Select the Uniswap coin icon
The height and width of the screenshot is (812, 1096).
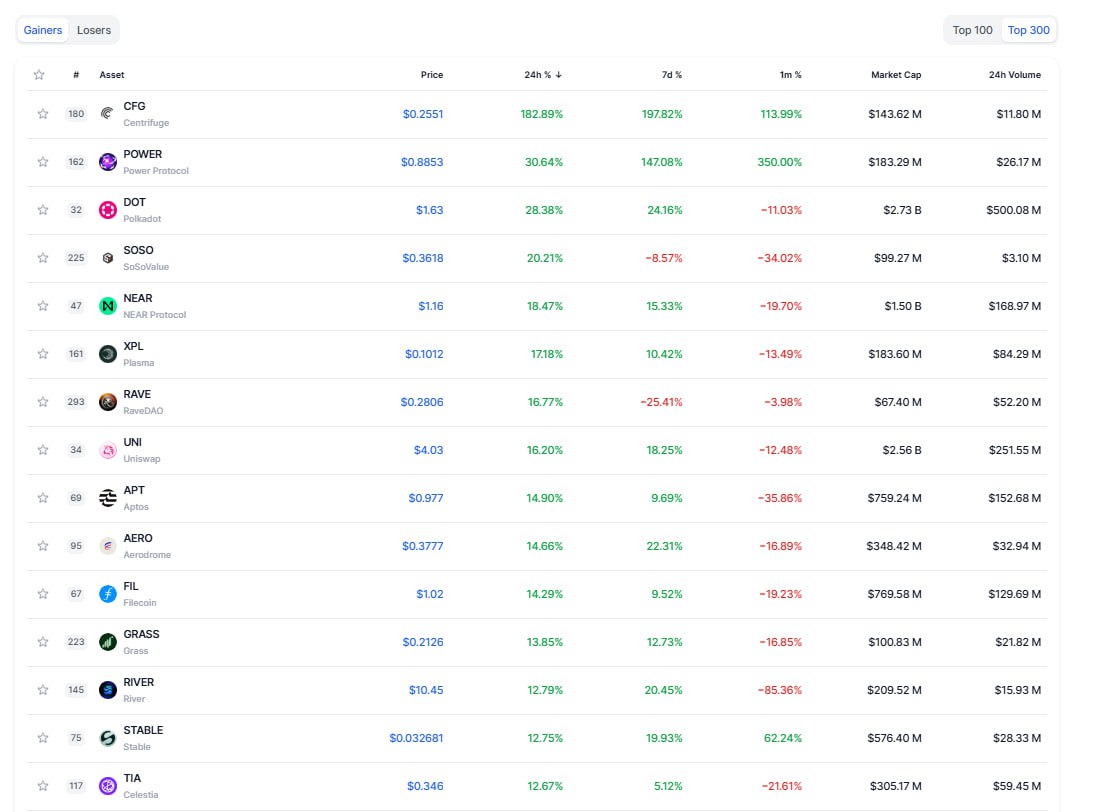pos(107,450)
